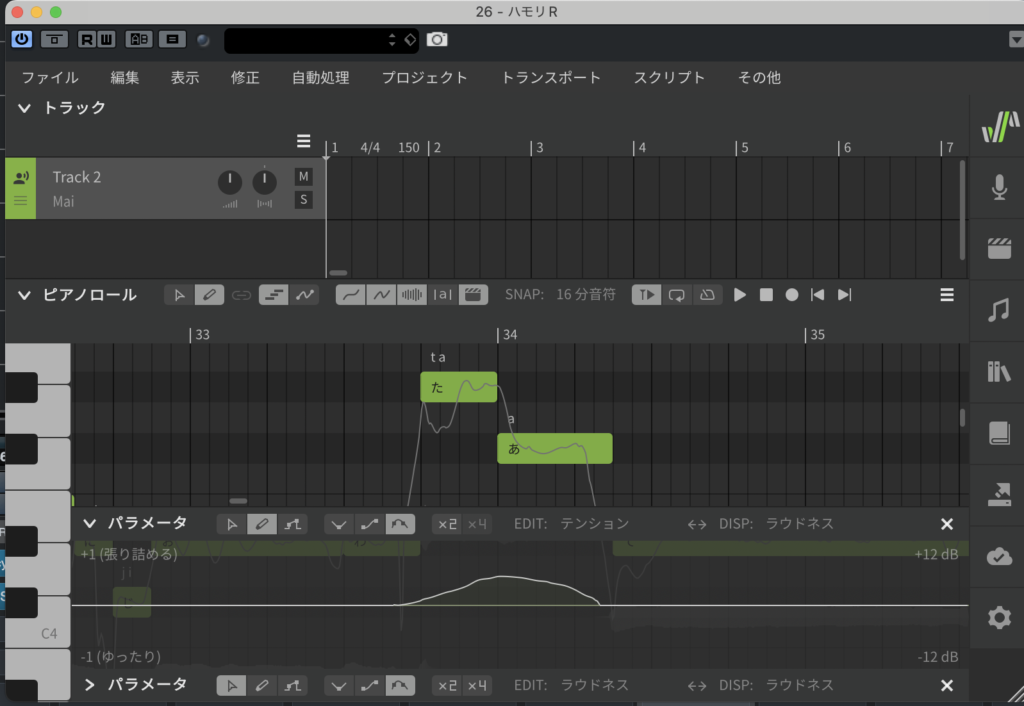Image resolution: width=1024 pixels, height=706 pixels.
Task: Open the ファイル menu
Action: click(x=50, y=78)
